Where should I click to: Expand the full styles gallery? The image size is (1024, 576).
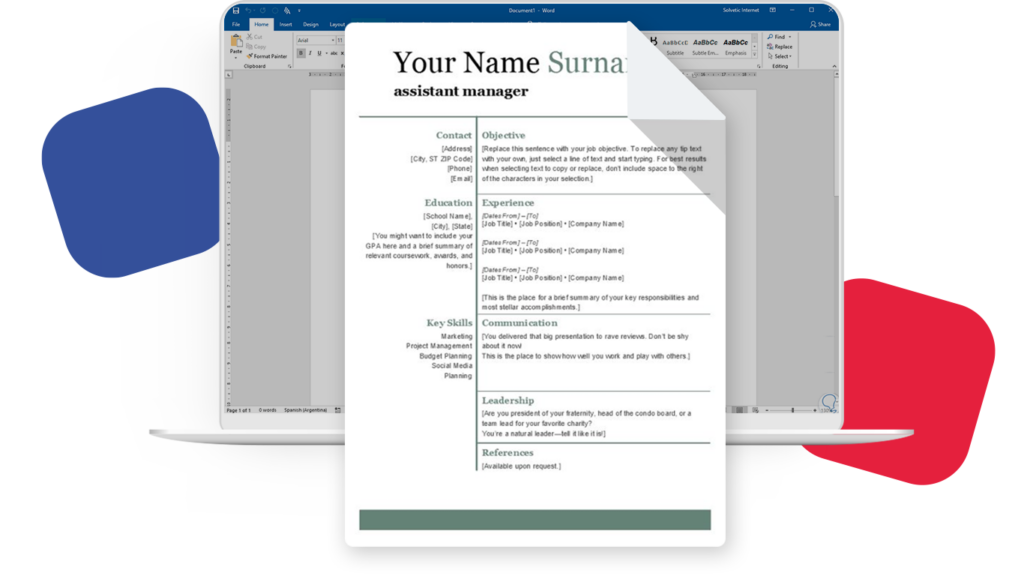coord(754,55)
